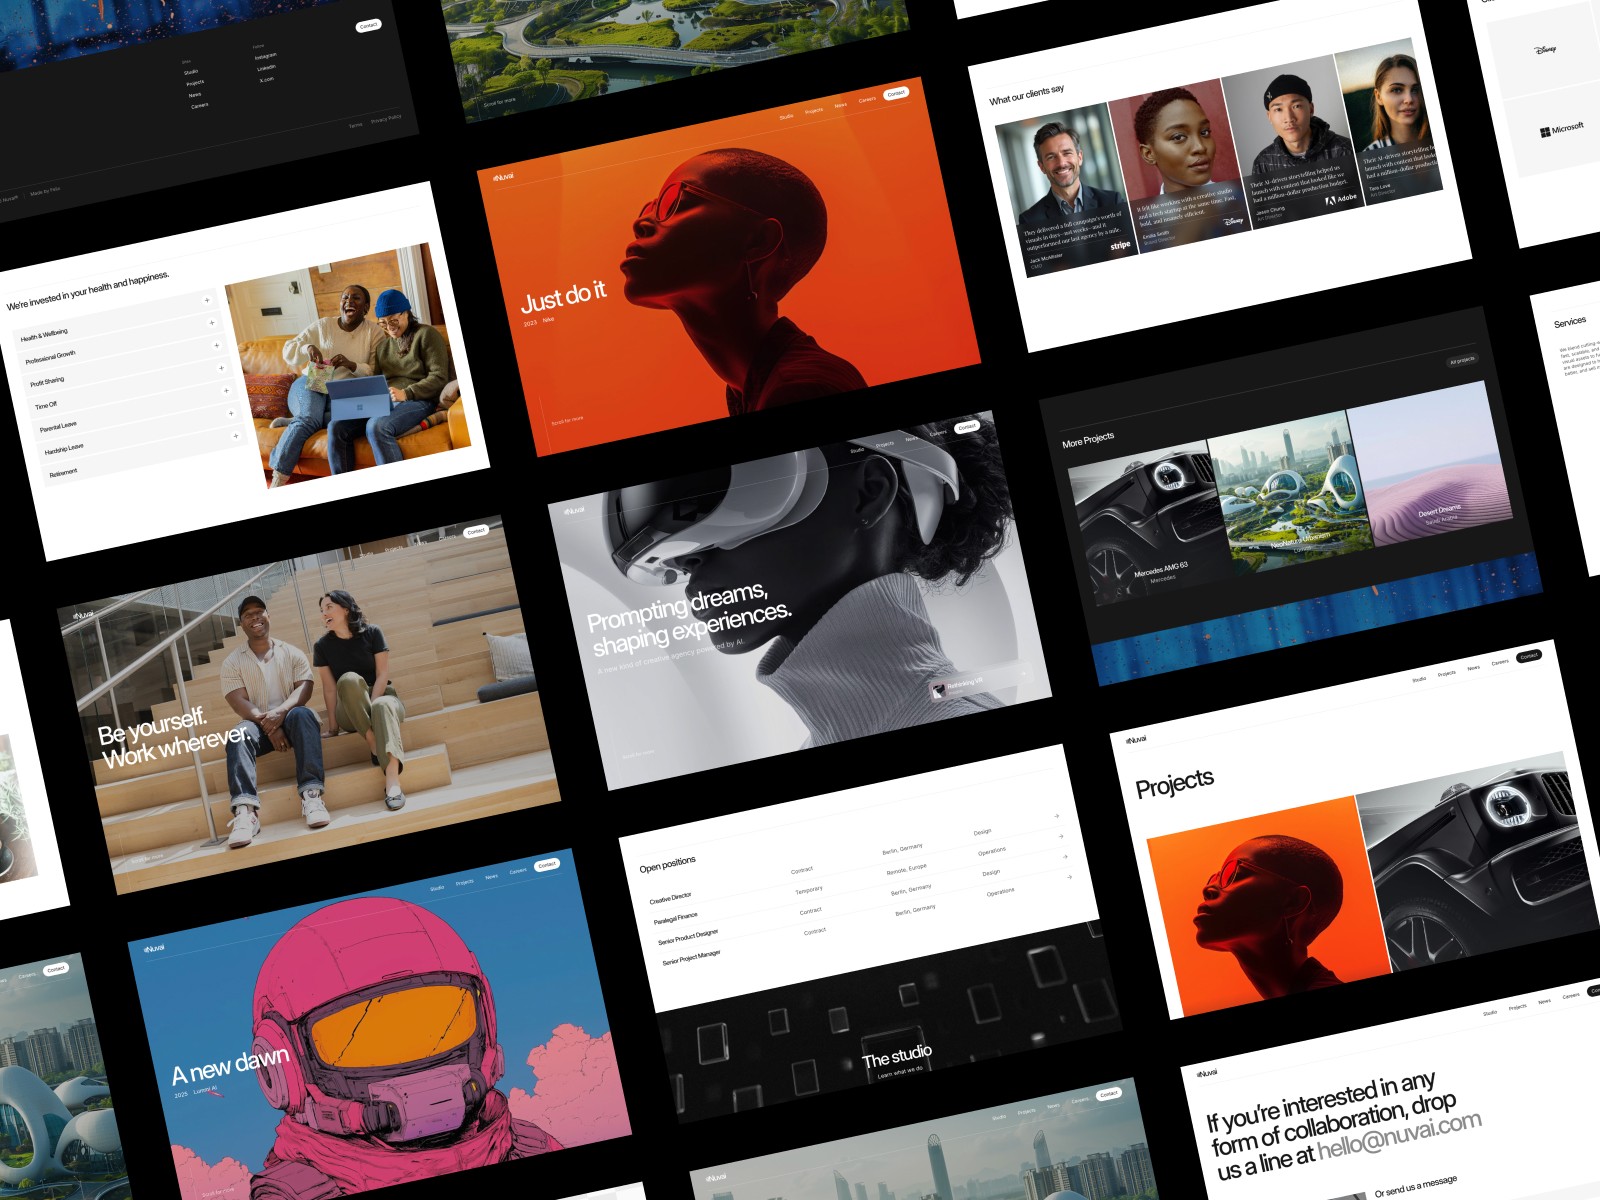Open the Terms link in the footer
This screenshot has height=1200, width=1600.
coord(356,125)
